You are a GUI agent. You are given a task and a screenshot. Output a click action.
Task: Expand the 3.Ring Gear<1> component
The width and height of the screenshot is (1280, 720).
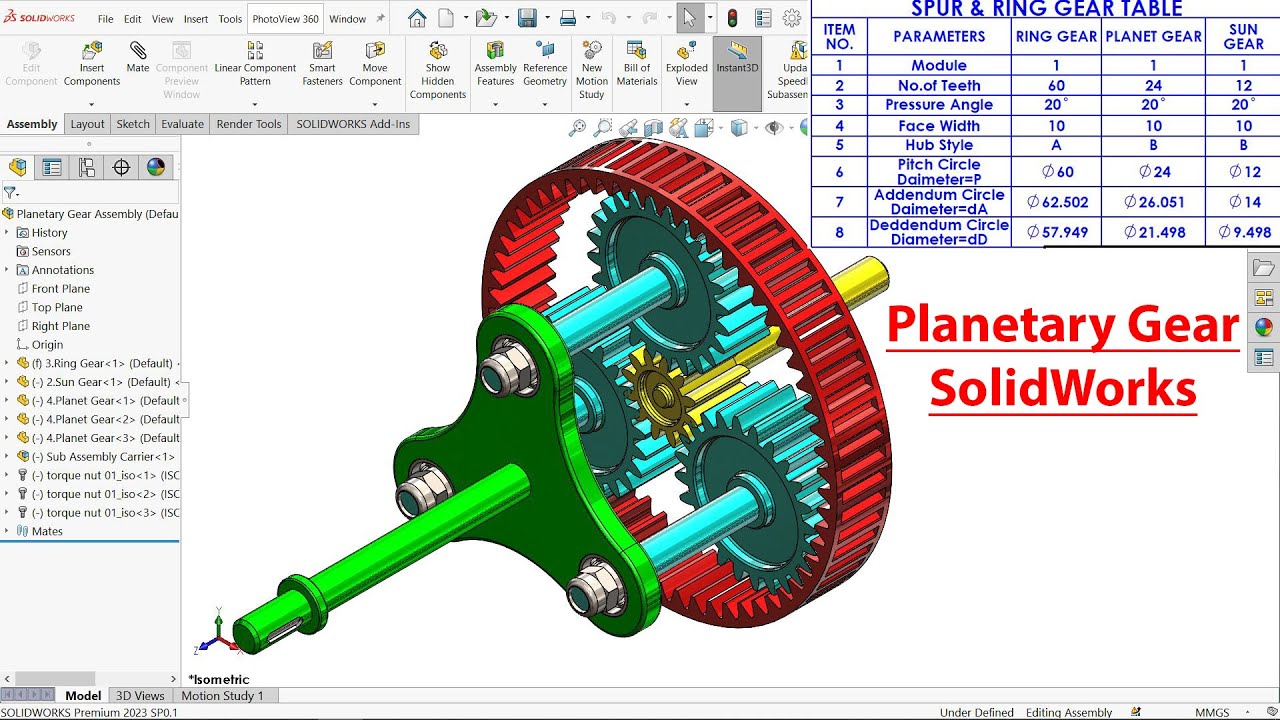(x=8, y=363)
